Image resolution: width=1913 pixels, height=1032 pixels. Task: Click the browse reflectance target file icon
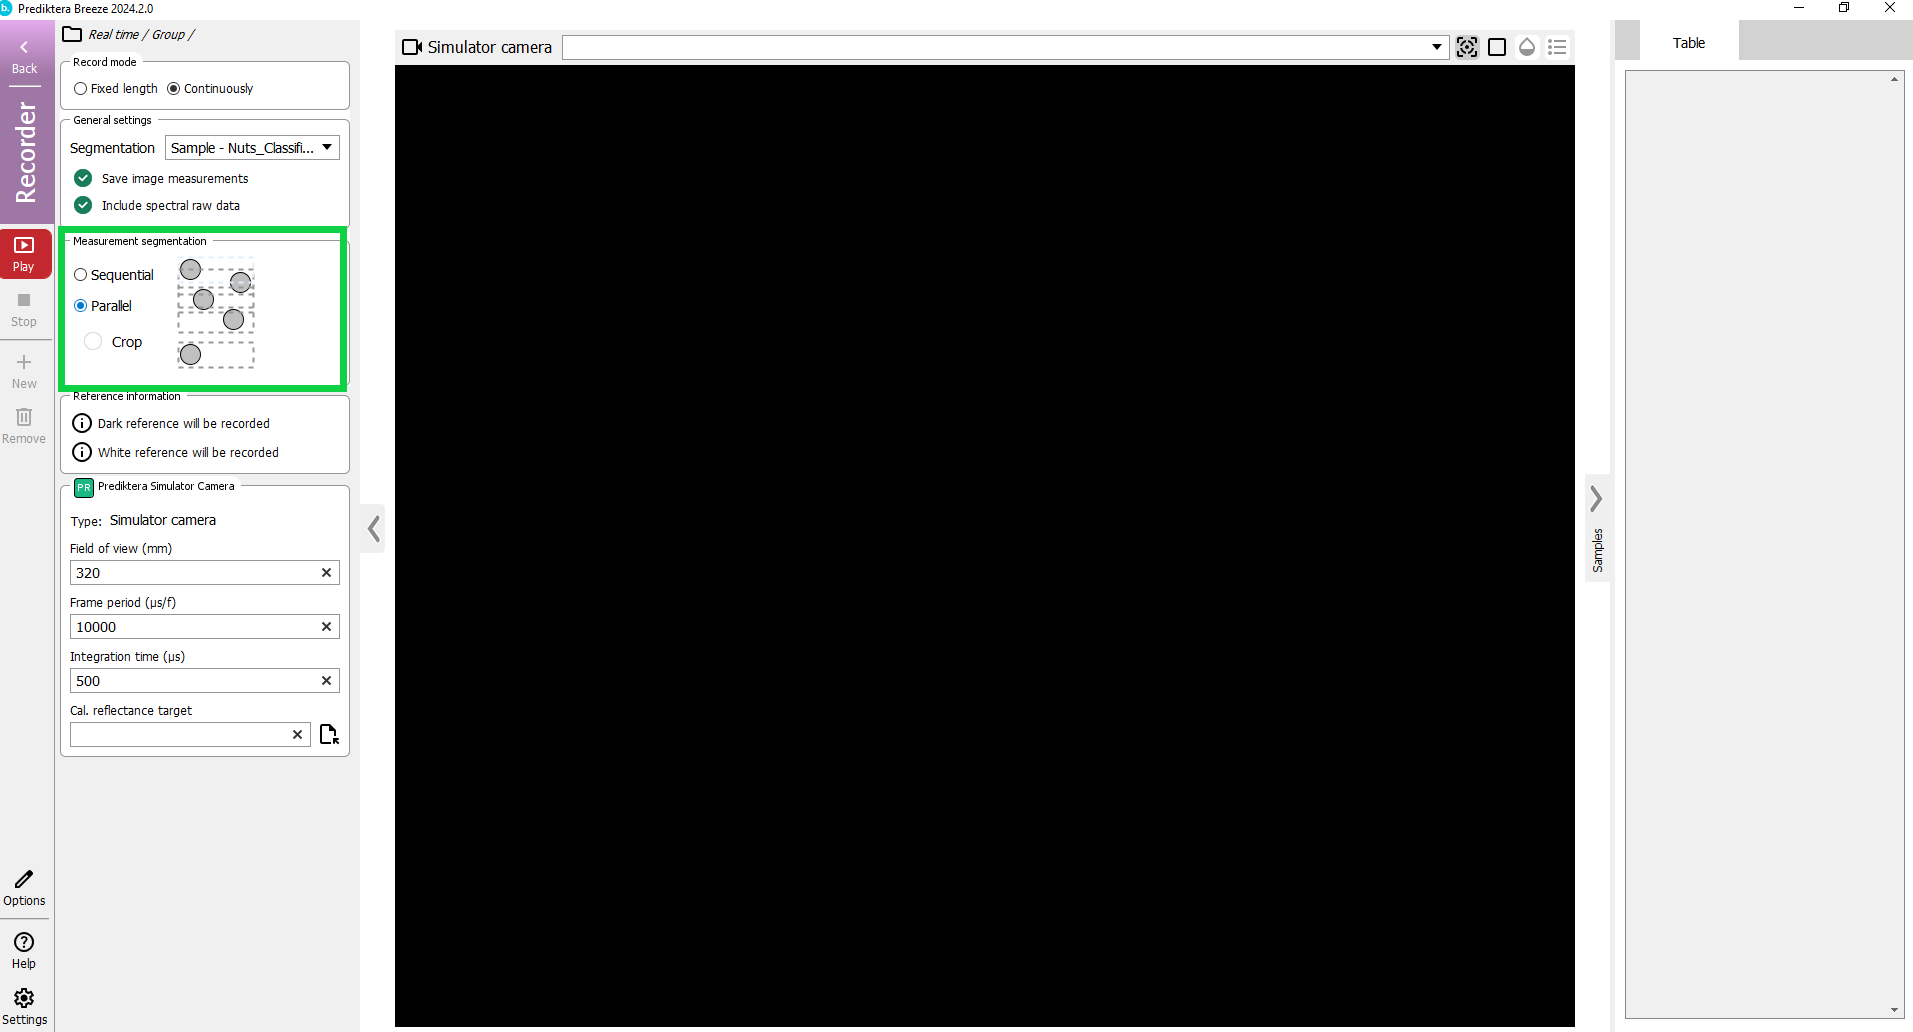pyautogui.click(x=329, y=735)
